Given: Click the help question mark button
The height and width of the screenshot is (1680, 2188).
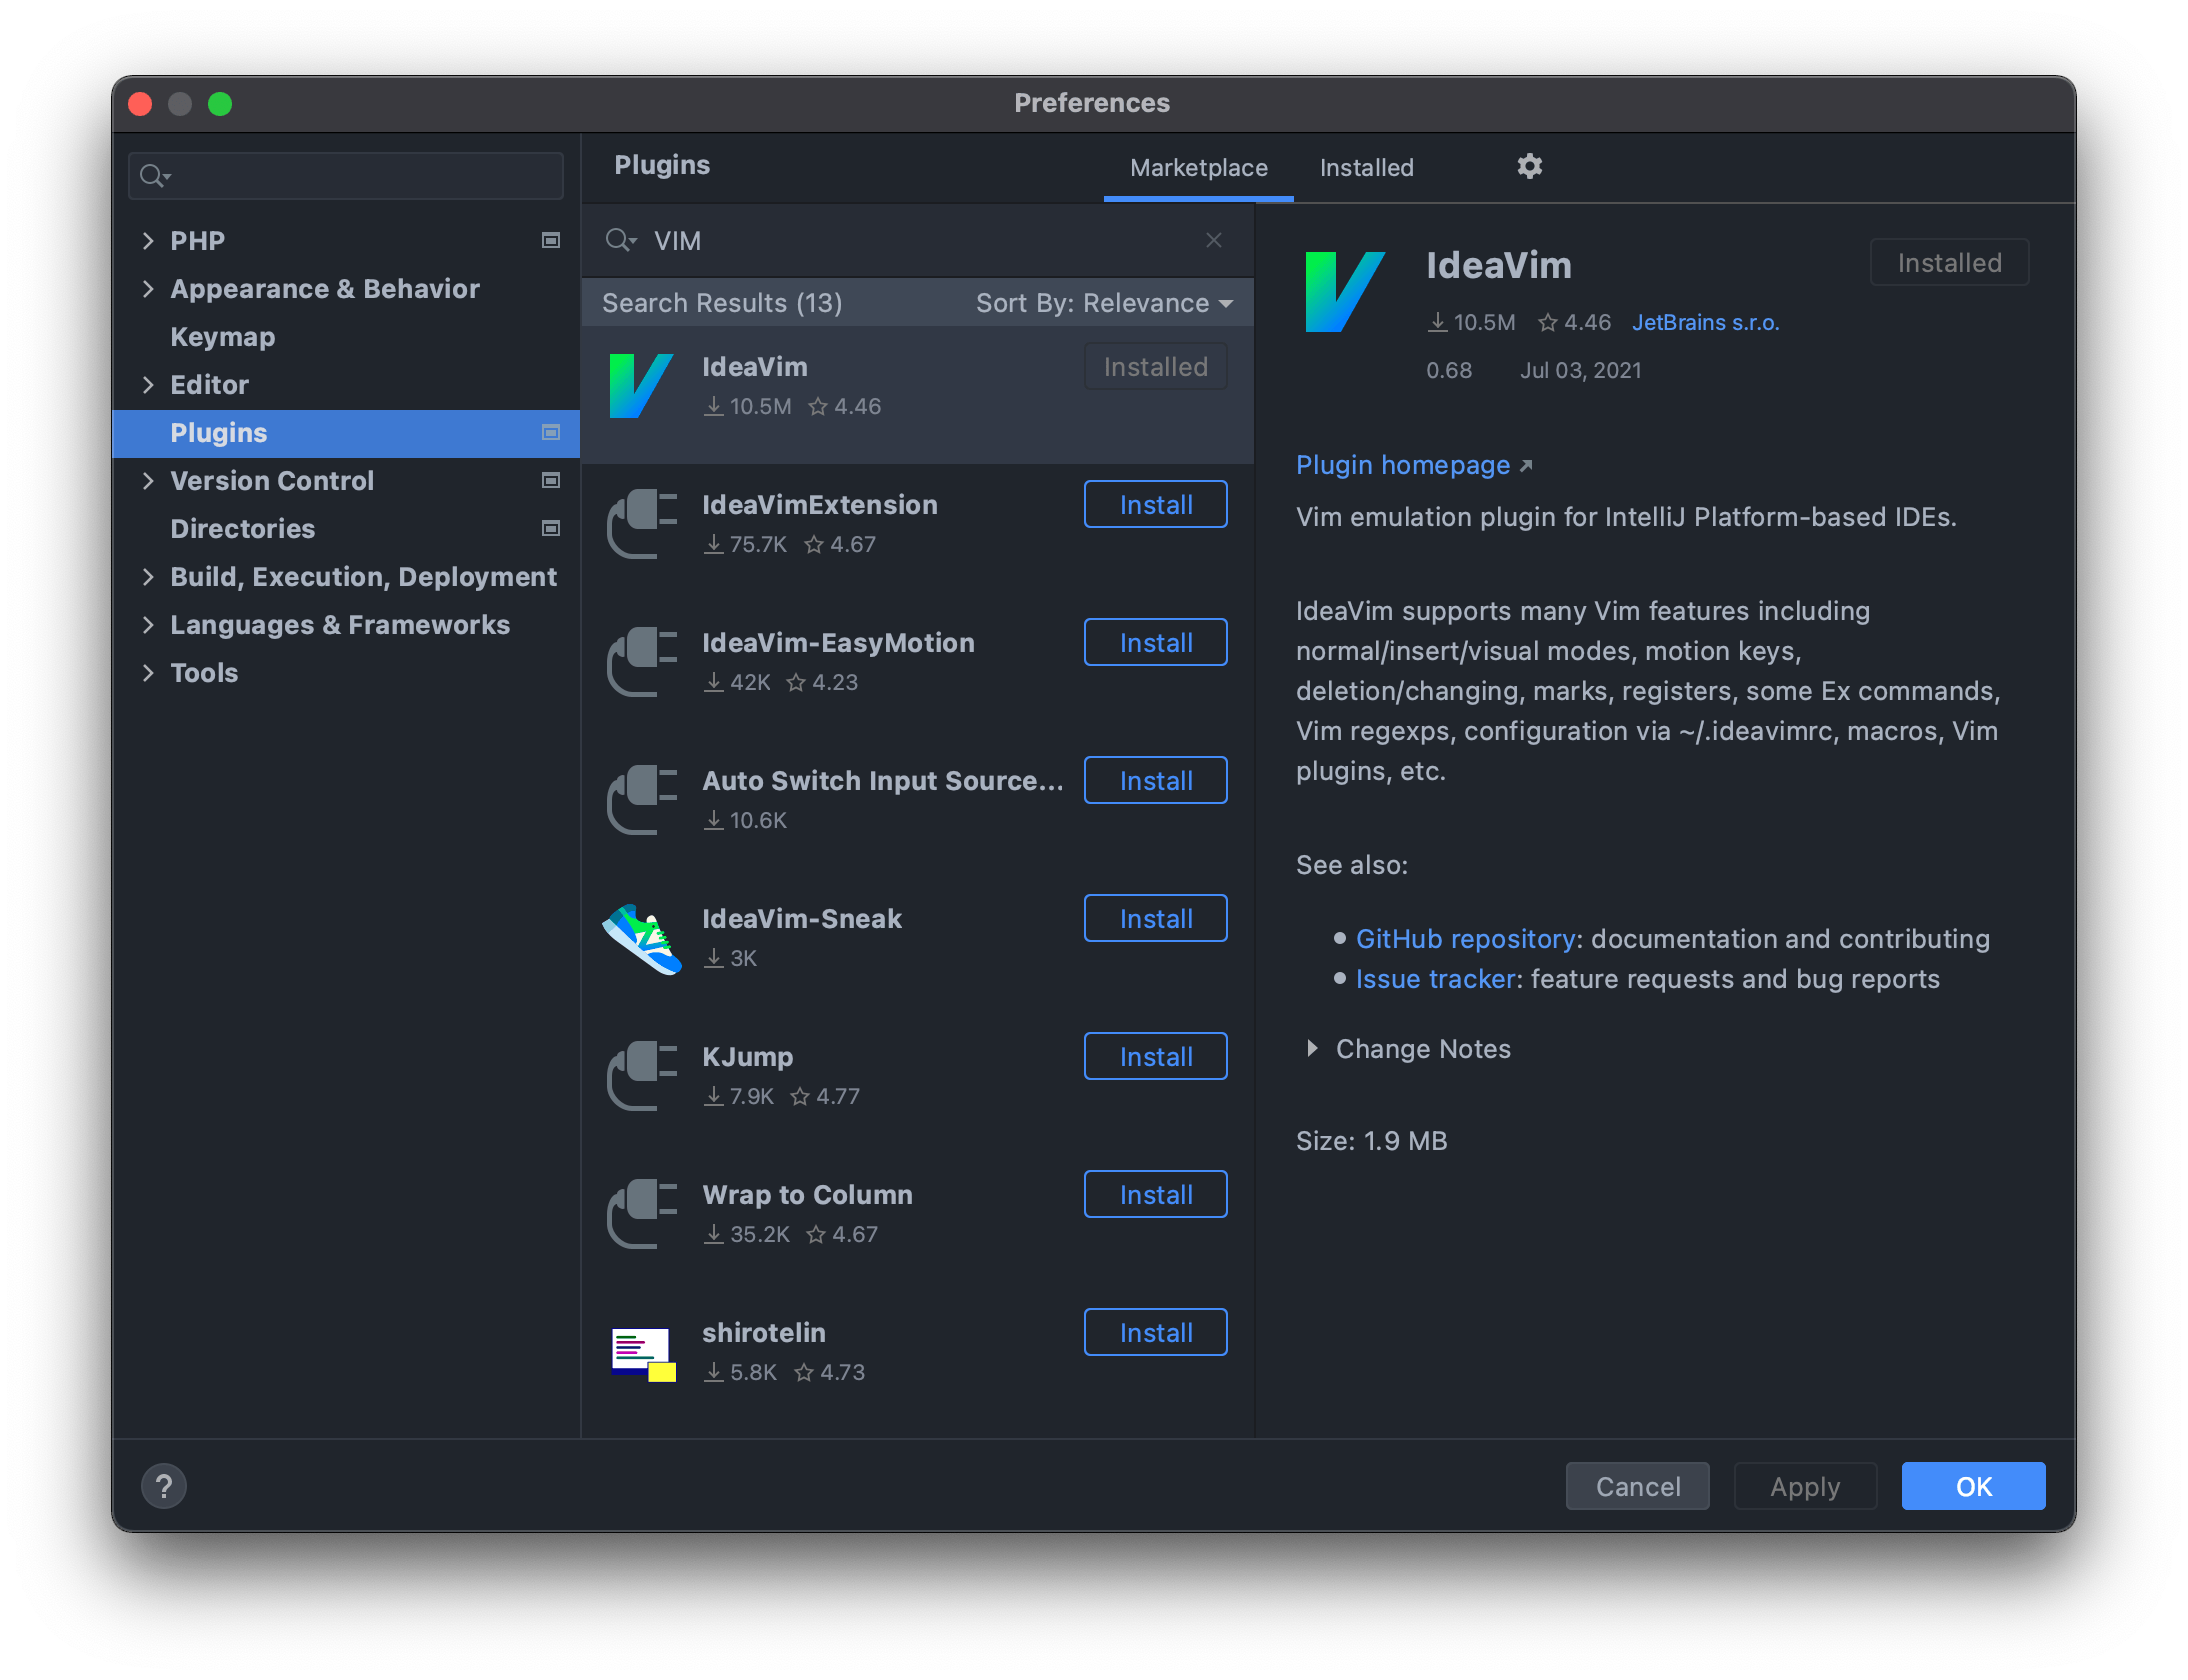Looking at the screenshot, I should 164,1486.
